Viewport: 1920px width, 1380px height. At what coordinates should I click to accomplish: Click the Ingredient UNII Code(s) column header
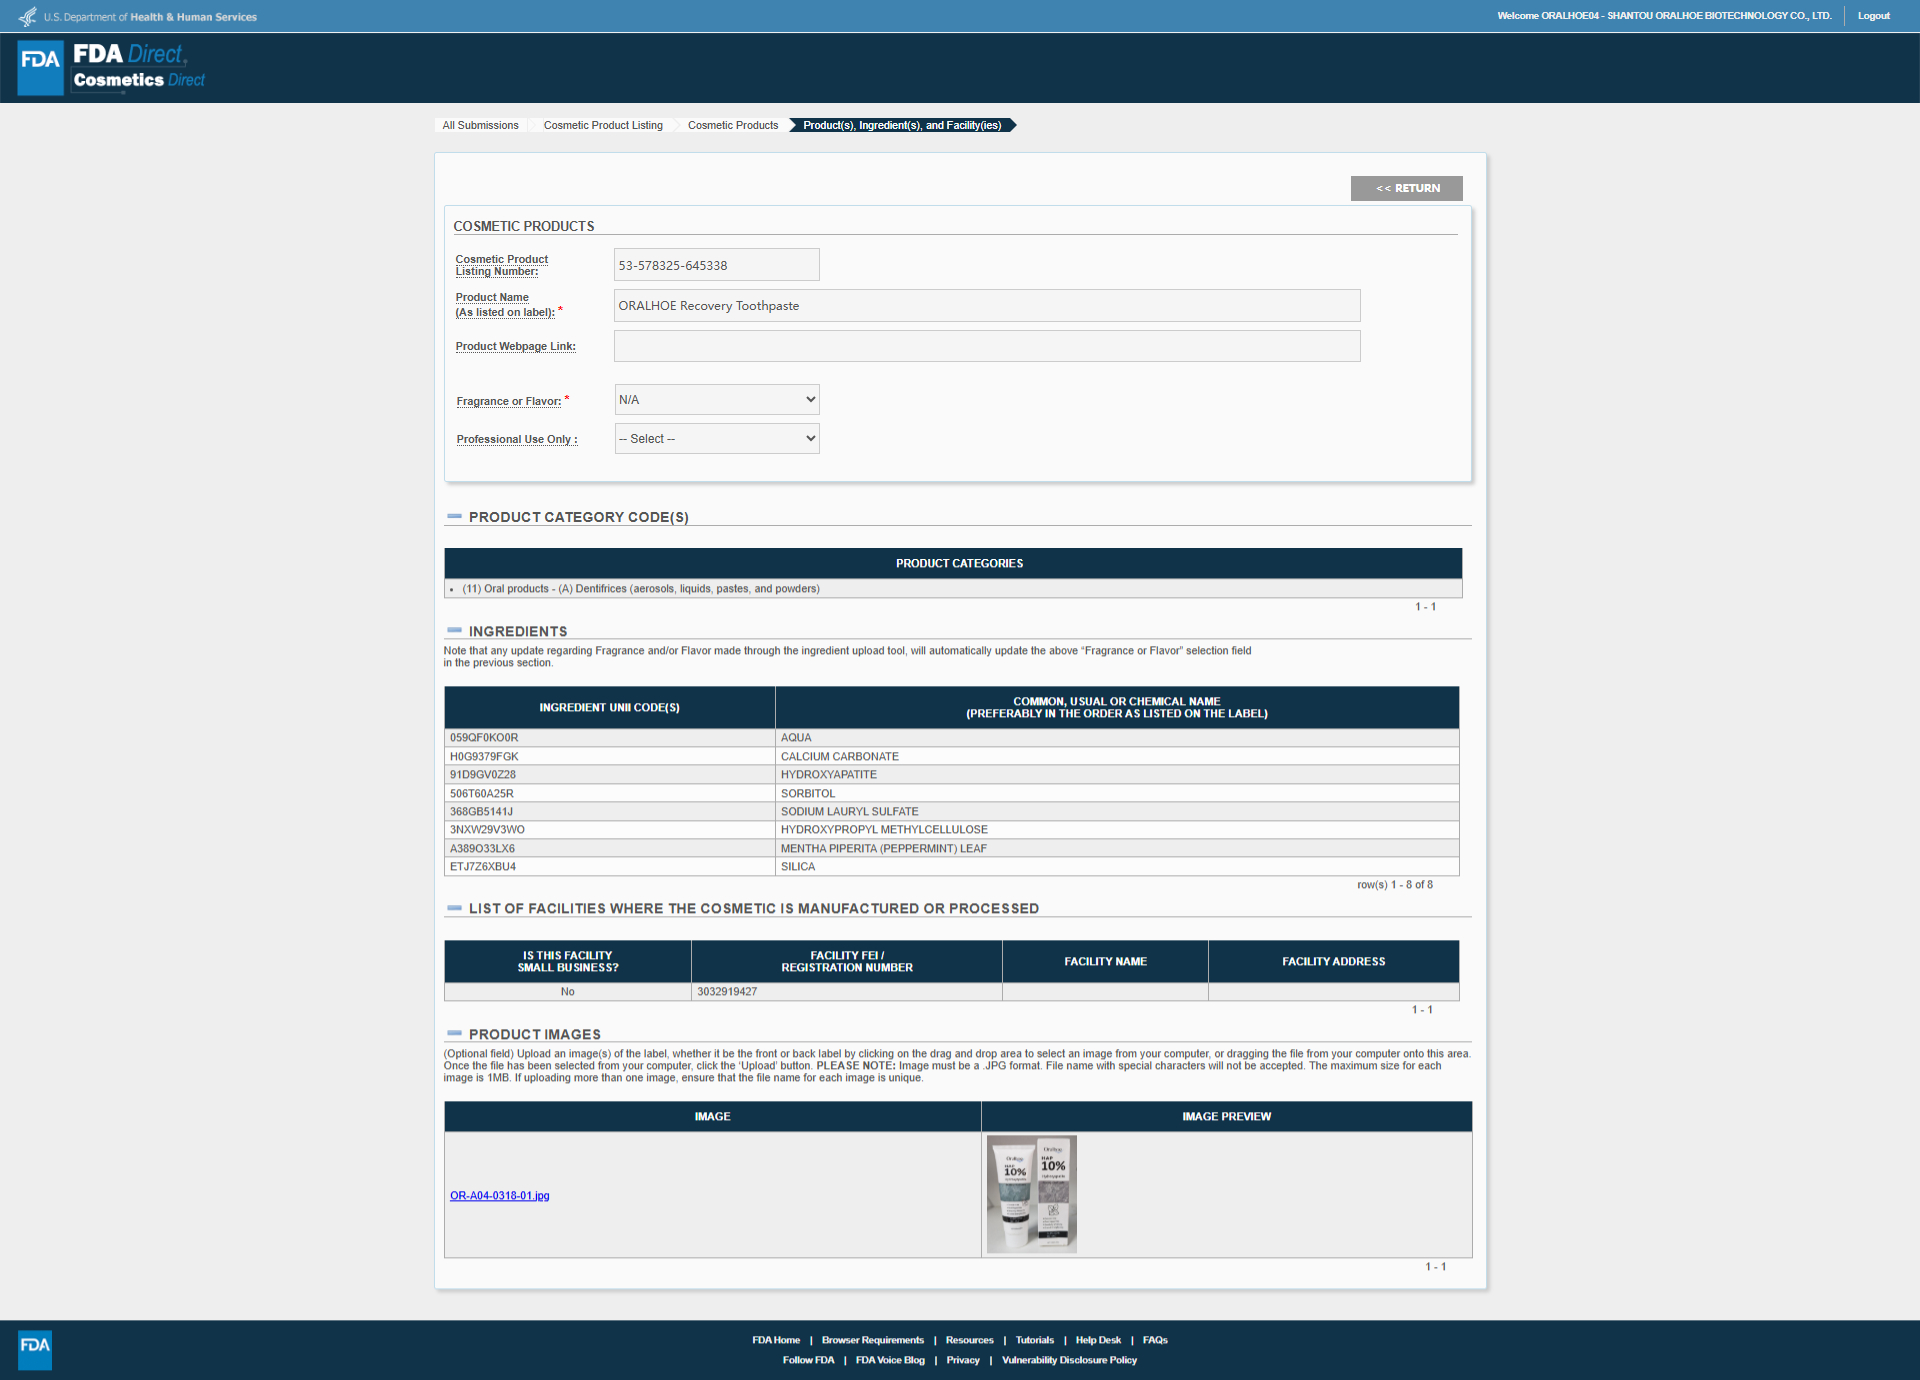tap(610, 708)
